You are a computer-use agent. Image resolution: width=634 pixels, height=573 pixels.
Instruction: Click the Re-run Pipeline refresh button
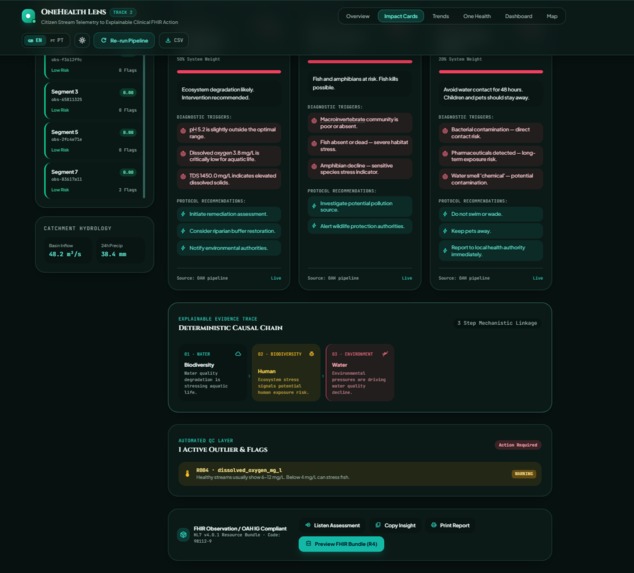pyautogui.click(x=124, y=40)
